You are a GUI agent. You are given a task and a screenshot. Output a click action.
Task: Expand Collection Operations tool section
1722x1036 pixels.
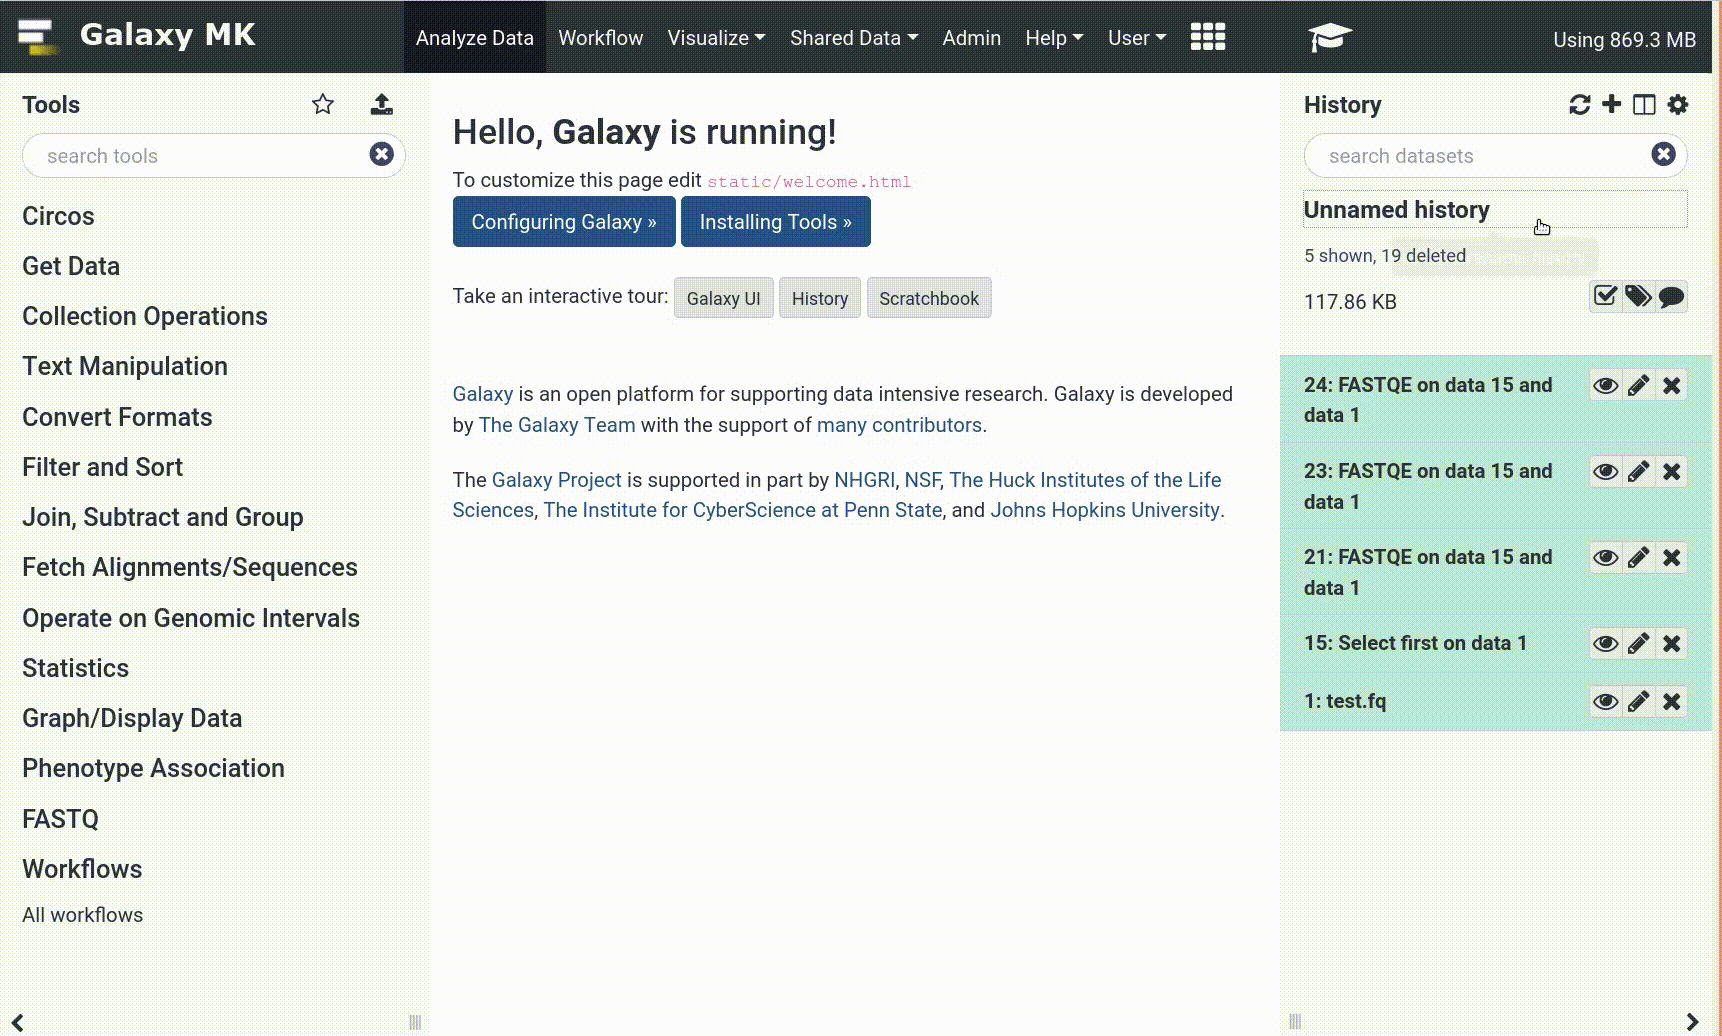tap(145, 316)
